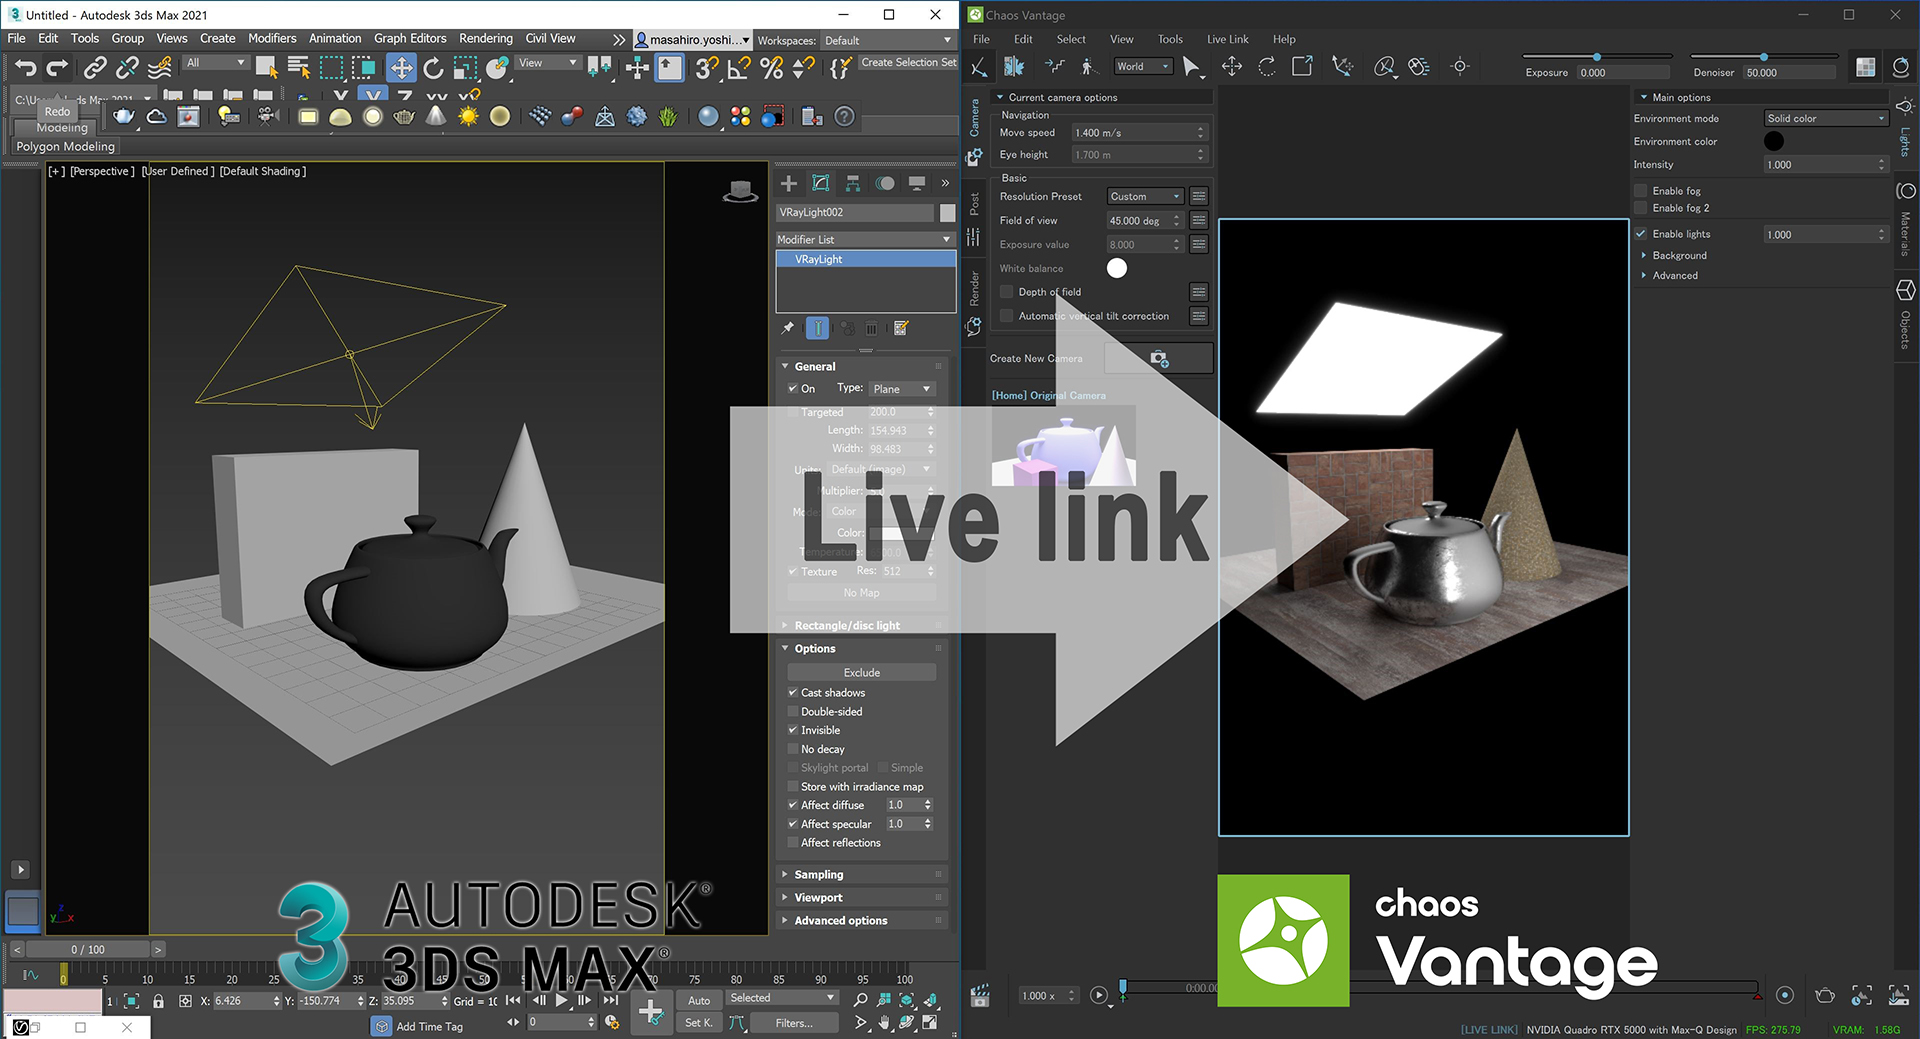The width and height of the screenshot is (1920, 1039).
Task: Toggle the 3D Snaps icon in 3ds Max
Action: (x=707, y=68)
